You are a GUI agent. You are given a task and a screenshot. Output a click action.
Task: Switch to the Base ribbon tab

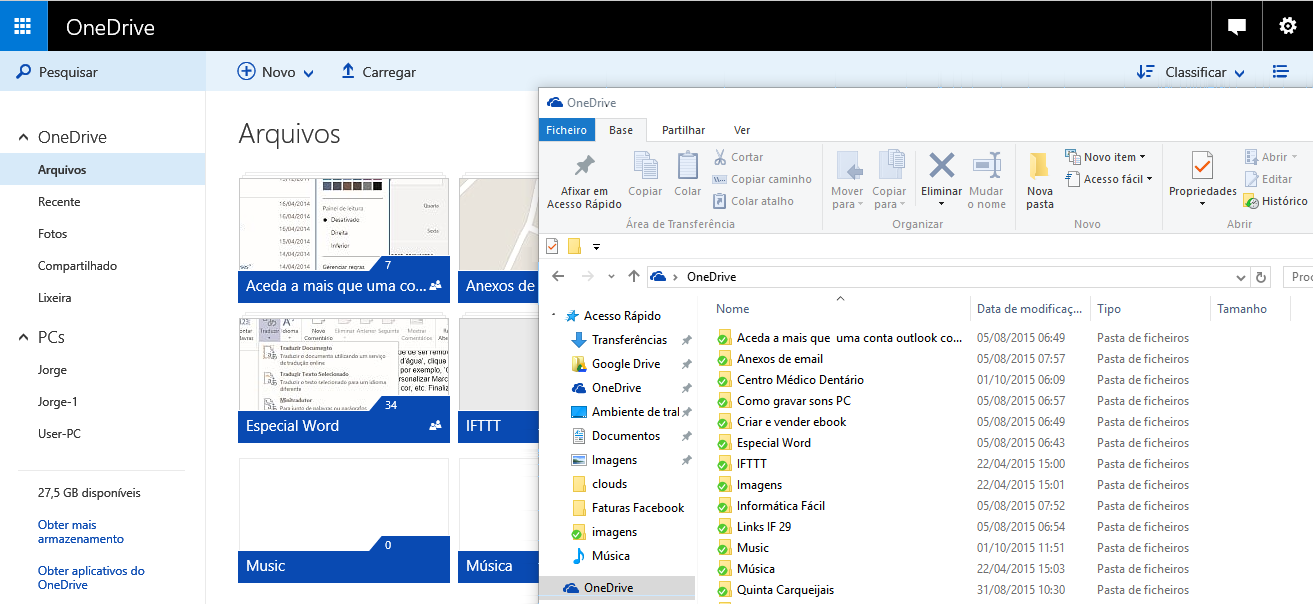[621, 130]
